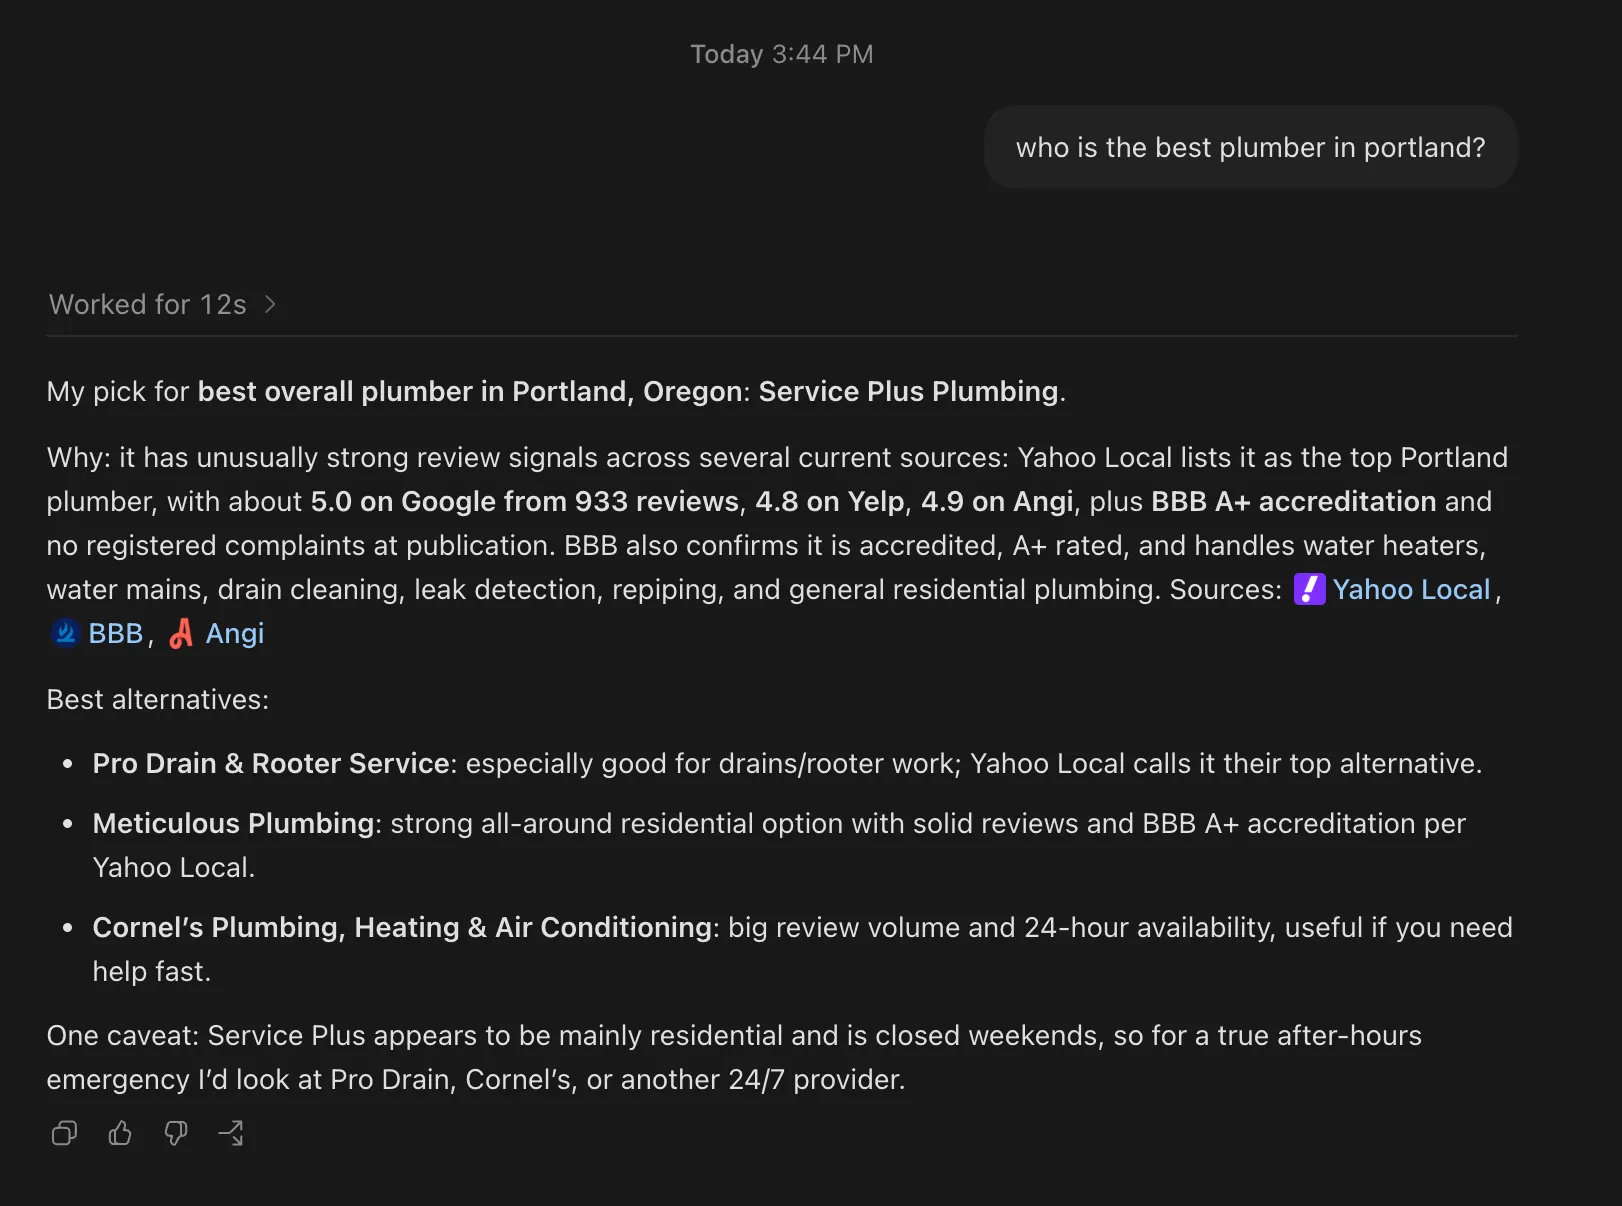The height and width of the screenshot is (1206, 1622).
Task: Give the response a thumbs up
Action: click(120, 1133)
